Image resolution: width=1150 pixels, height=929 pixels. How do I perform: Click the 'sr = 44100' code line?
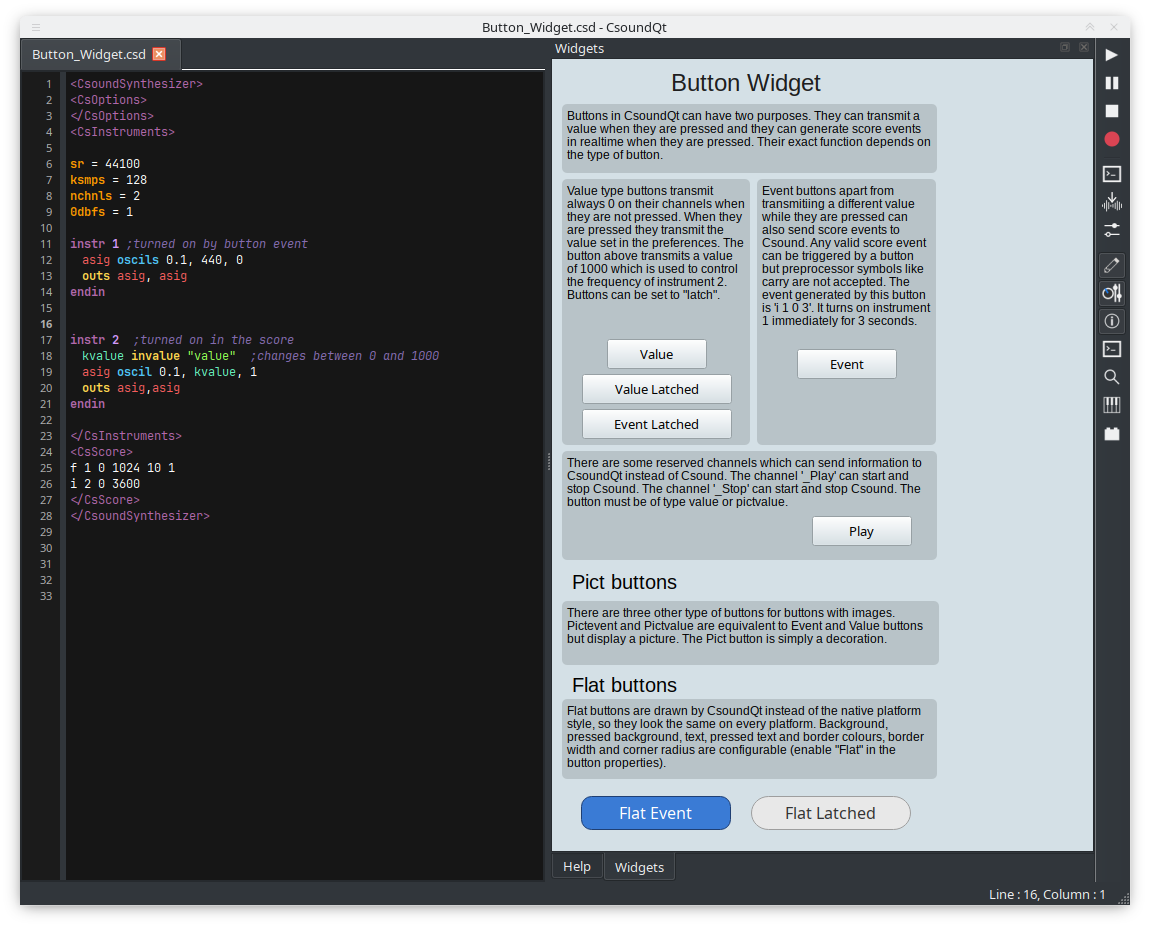105,164
